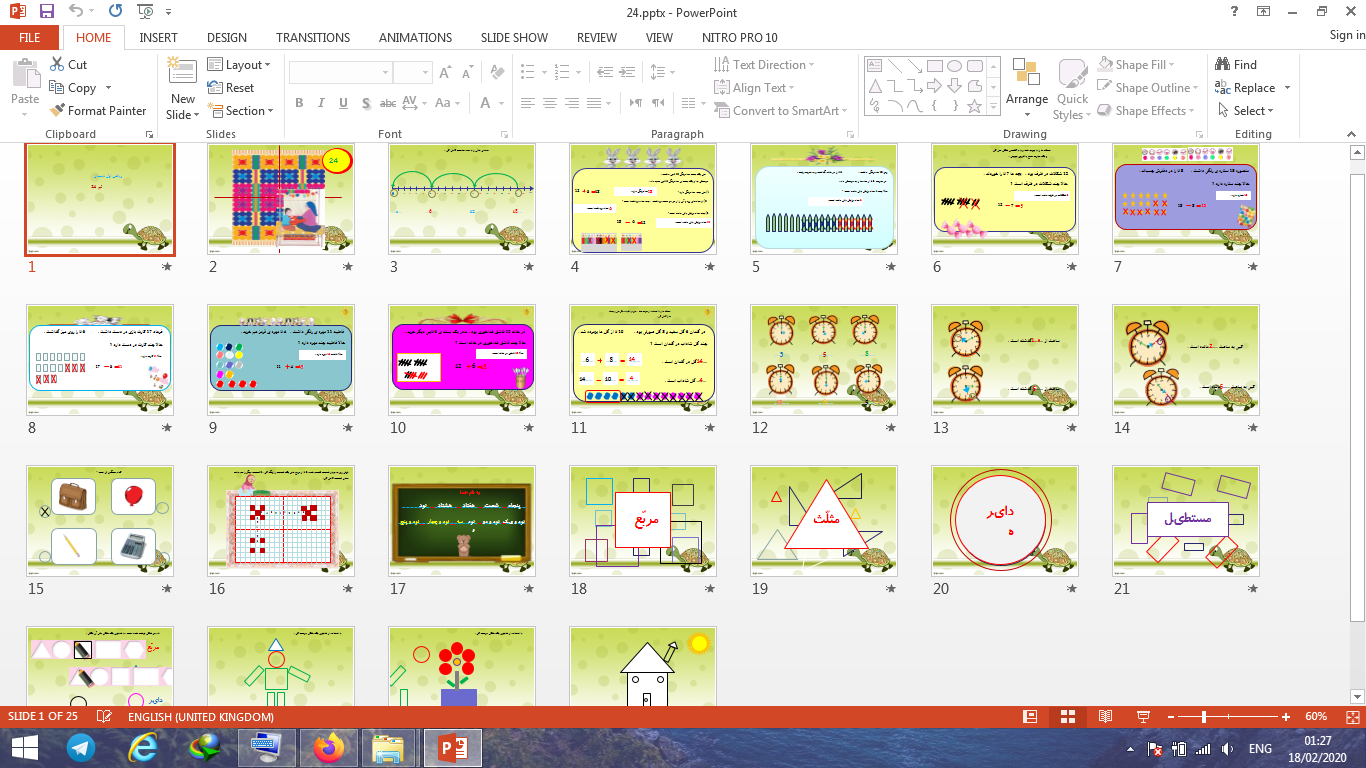The image size is (1366, 768).
Task: Open Telegram from the Windows taskbar
Action: pos(81,747)
